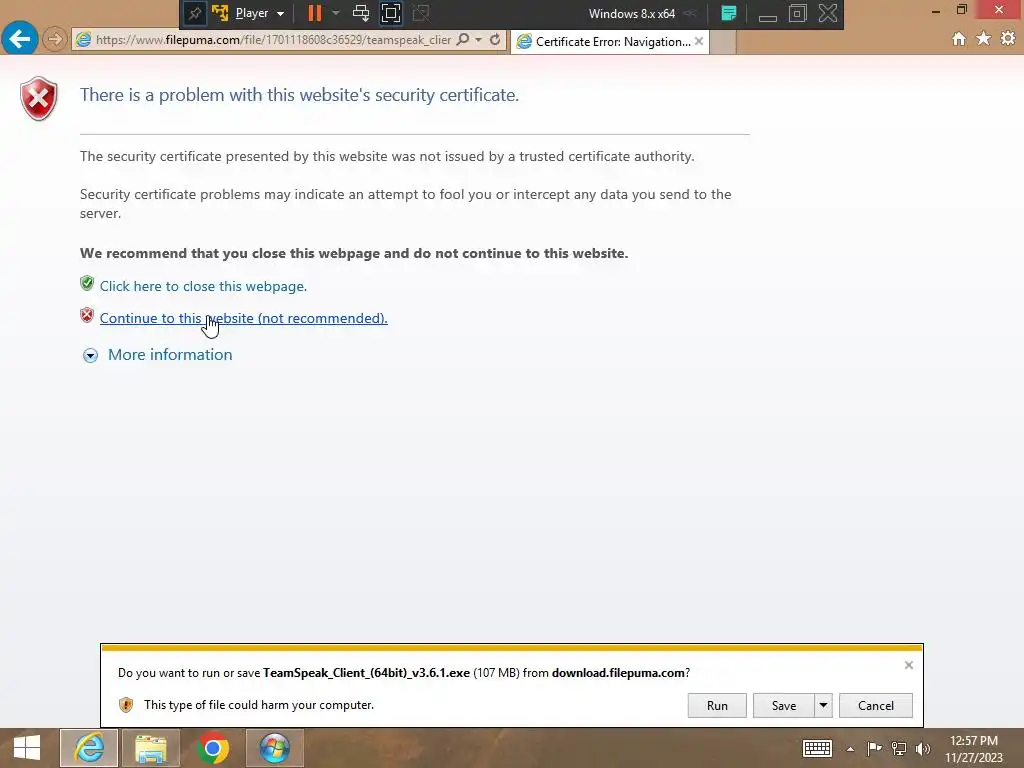This screenshot has width=1024, height=768.
Task: Launch Google Chrome from the taskbar
Action: [212, 748]
